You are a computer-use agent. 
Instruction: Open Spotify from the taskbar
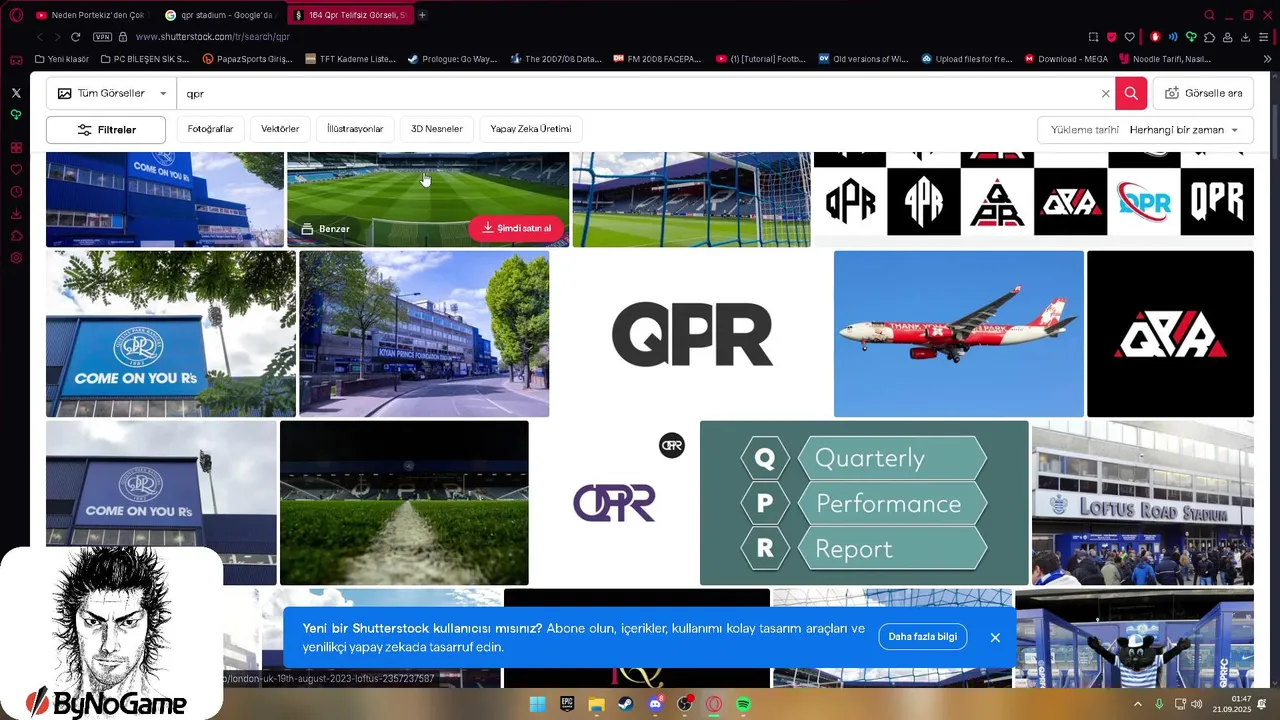744,704
